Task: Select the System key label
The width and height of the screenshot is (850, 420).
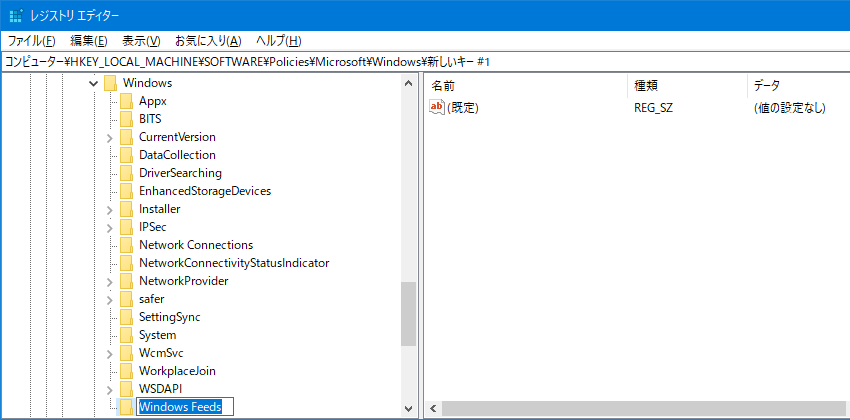Action: [x=157, y=335]
